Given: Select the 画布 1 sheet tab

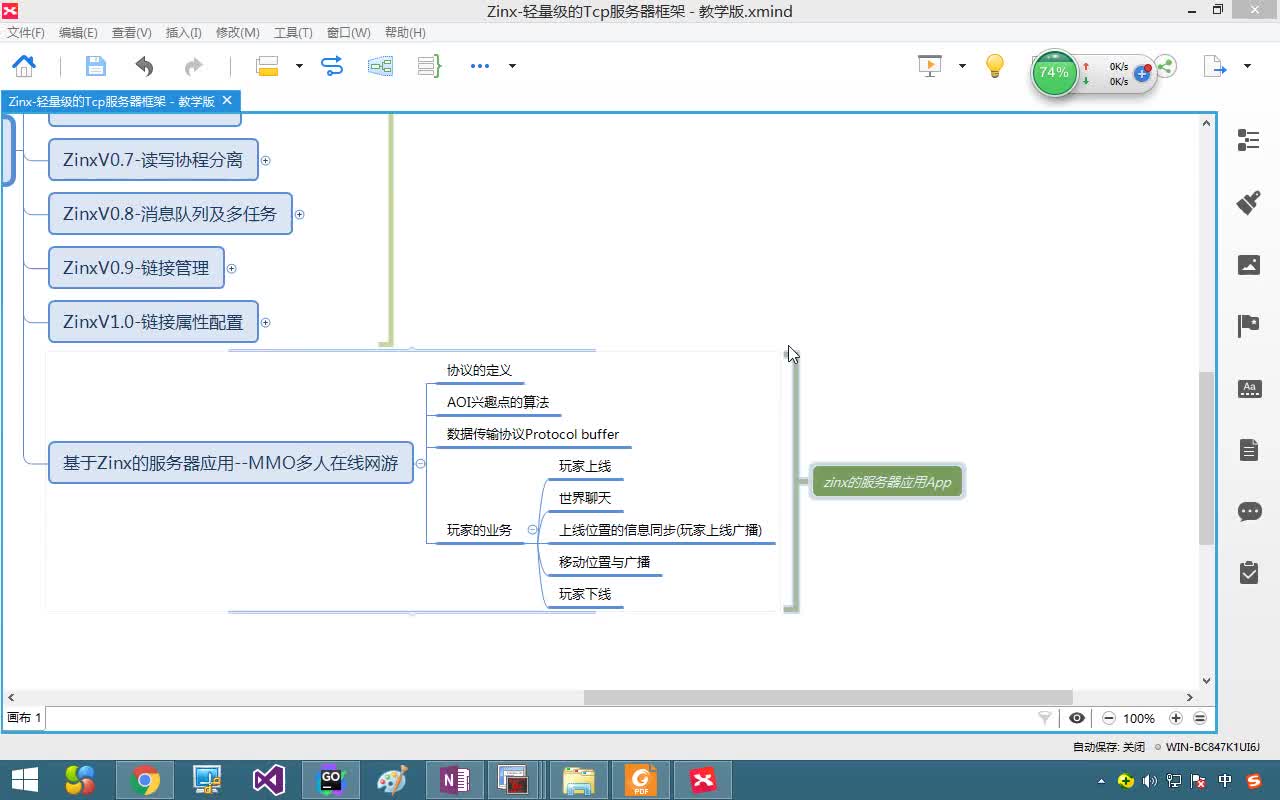Looking at the screenshot, I should [25, 718].
